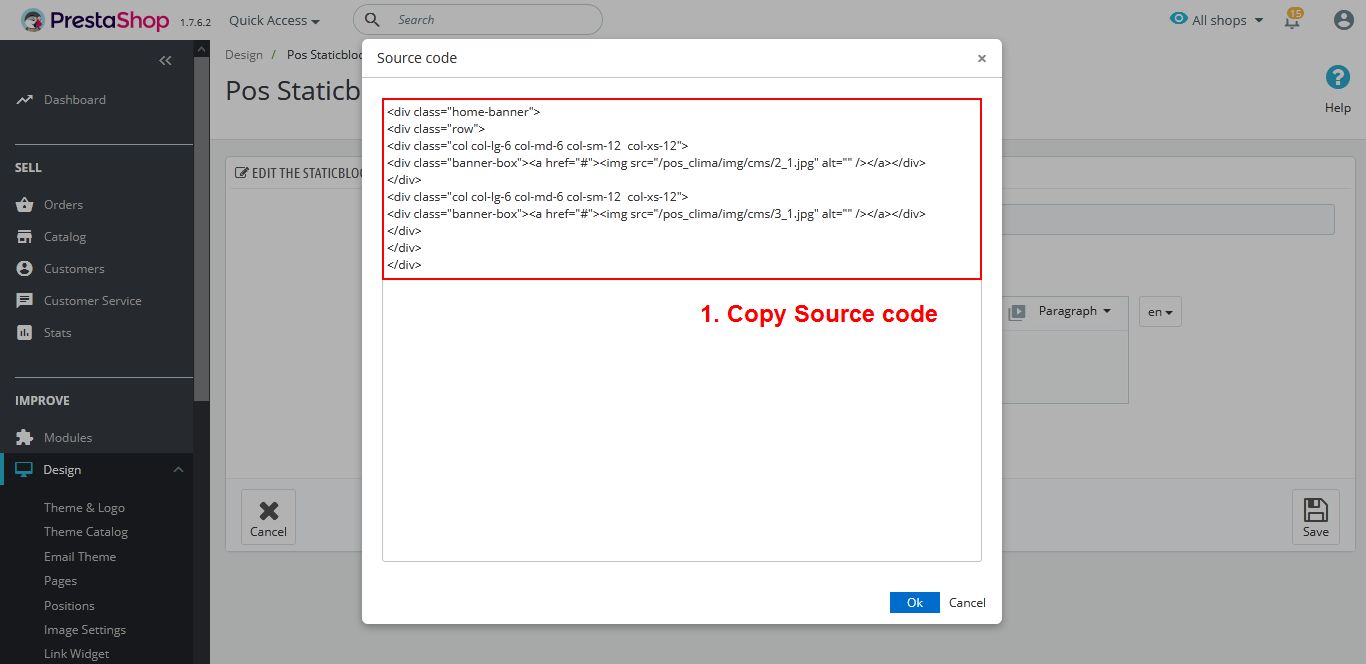Open the All shops selector
The image size is (1366, 664).
[1217, 20]
